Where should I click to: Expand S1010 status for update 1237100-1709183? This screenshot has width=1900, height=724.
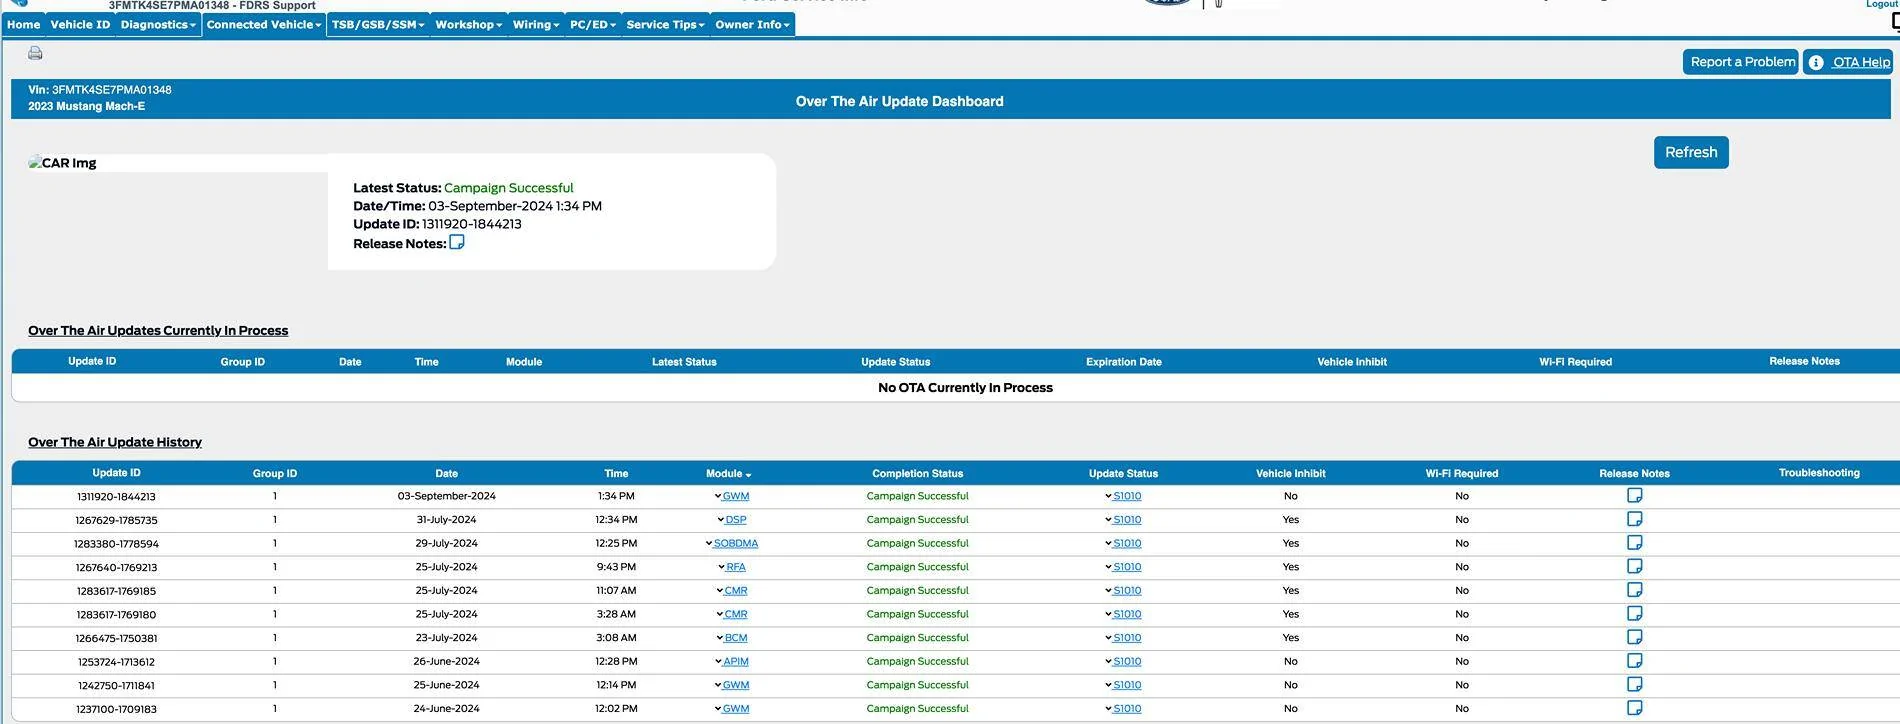(1123, 709)
